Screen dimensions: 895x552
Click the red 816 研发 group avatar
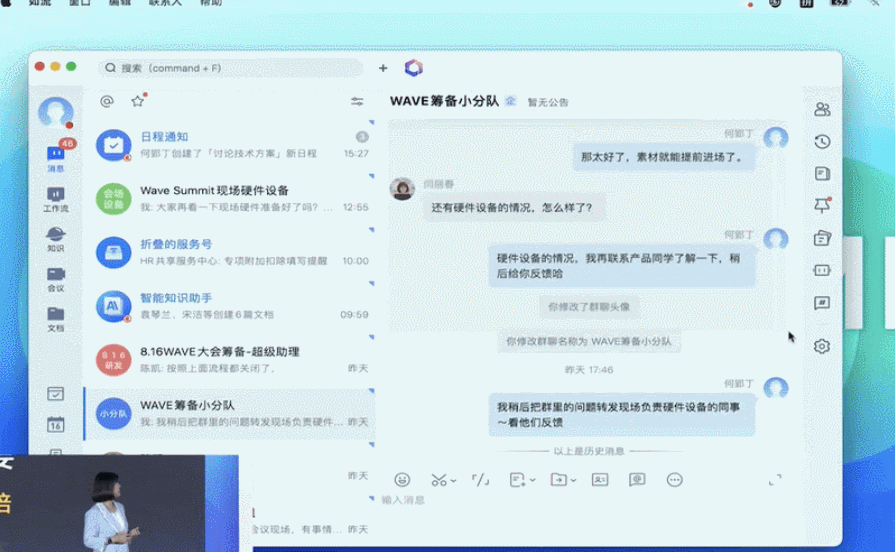pyautogui.click(x=113, y=360)
